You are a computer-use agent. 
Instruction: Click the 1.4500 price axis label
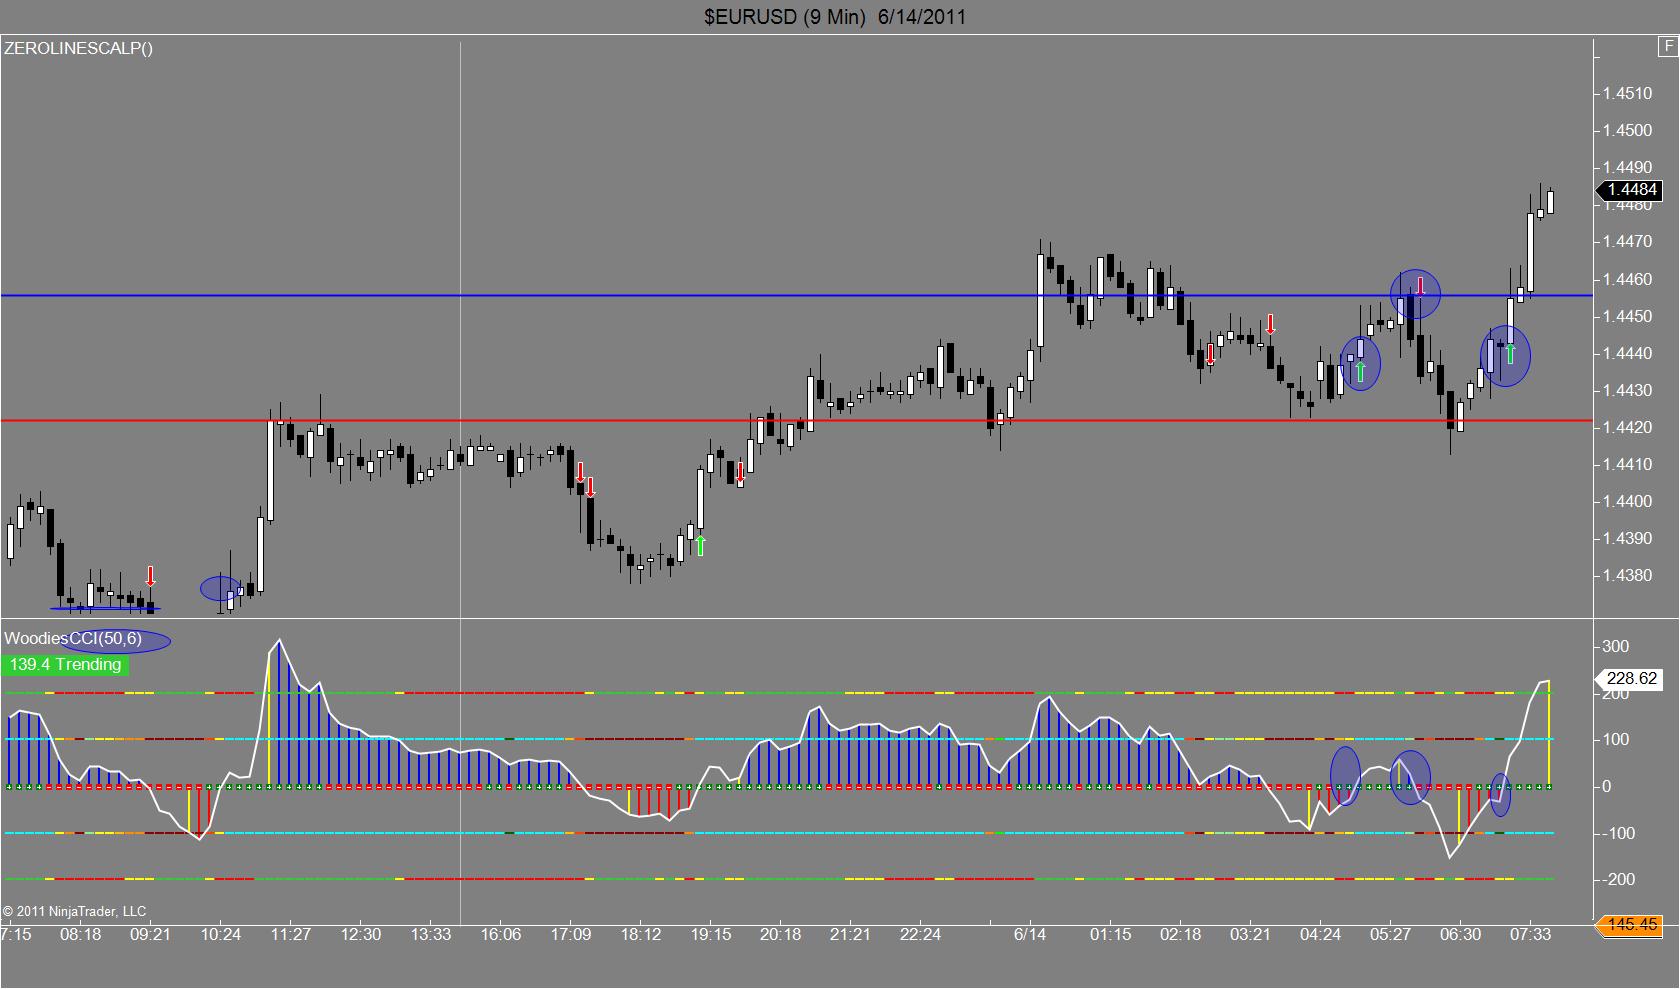[1627, 130]
